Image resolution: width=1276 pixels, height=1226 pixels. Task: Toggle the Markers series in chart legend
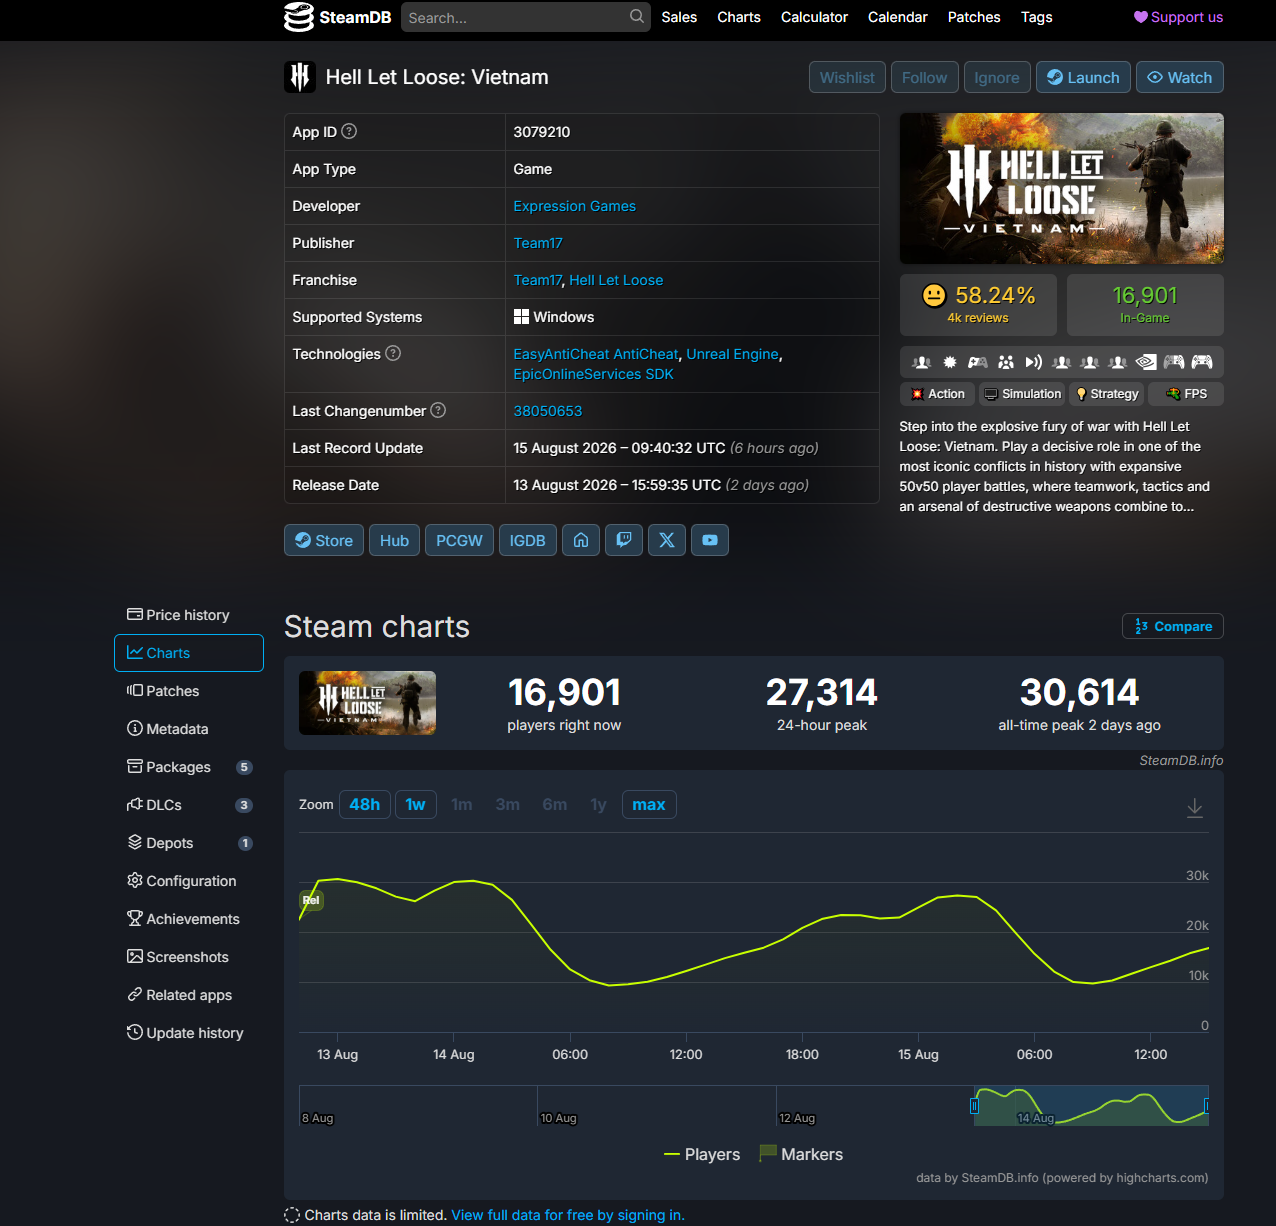[801, 1154]
